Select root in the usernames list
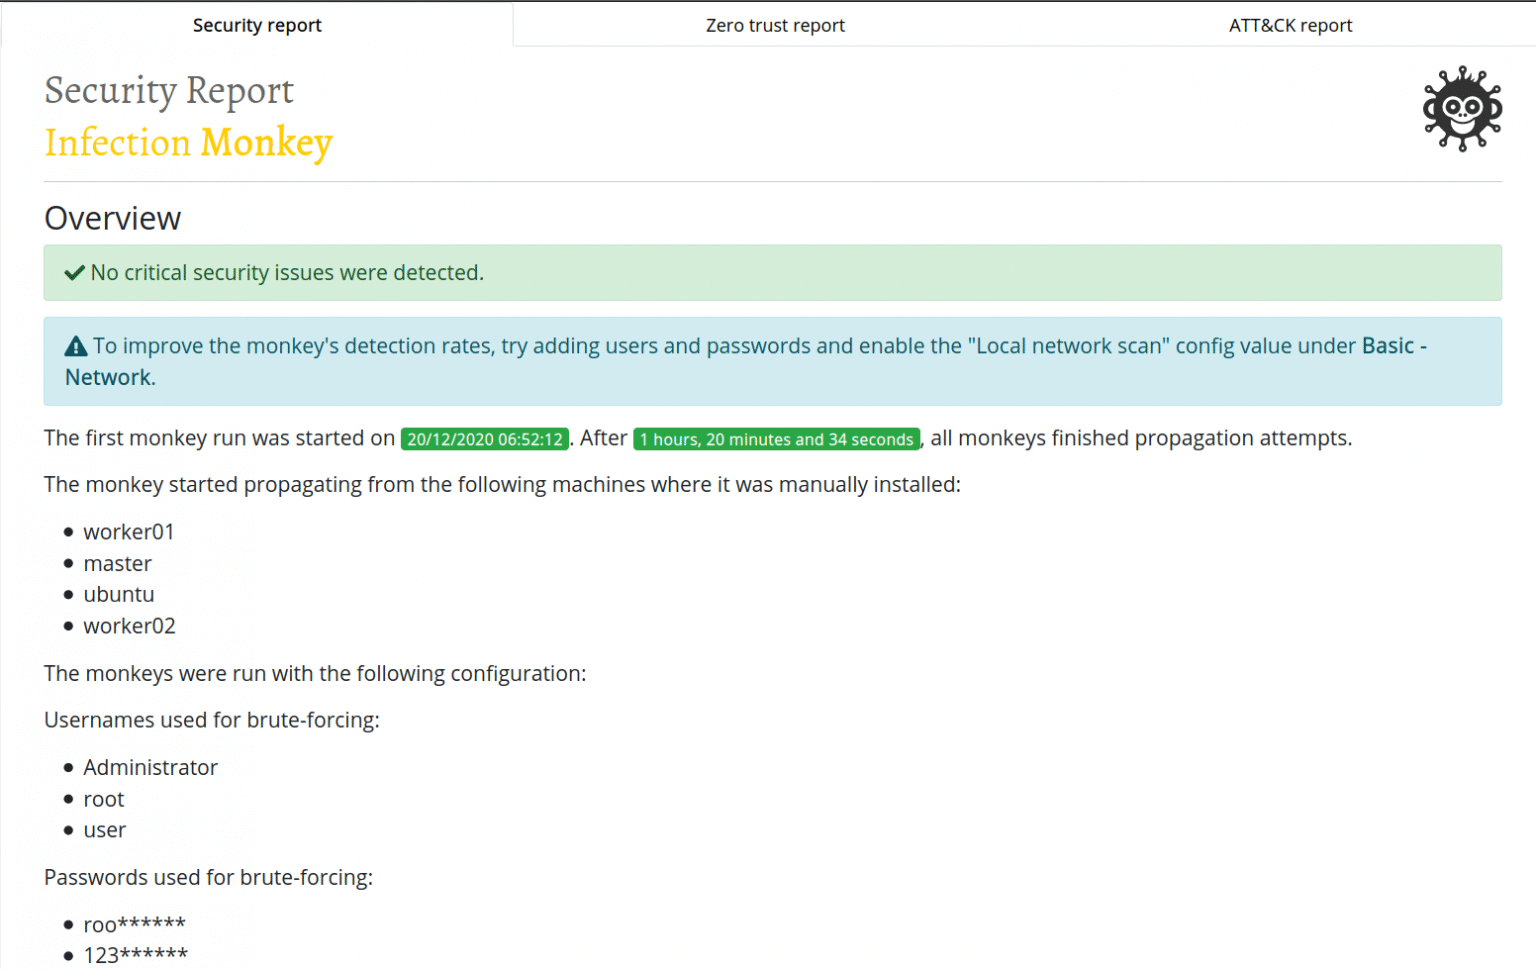This screenshot has width=1536, height=969. 103,799
